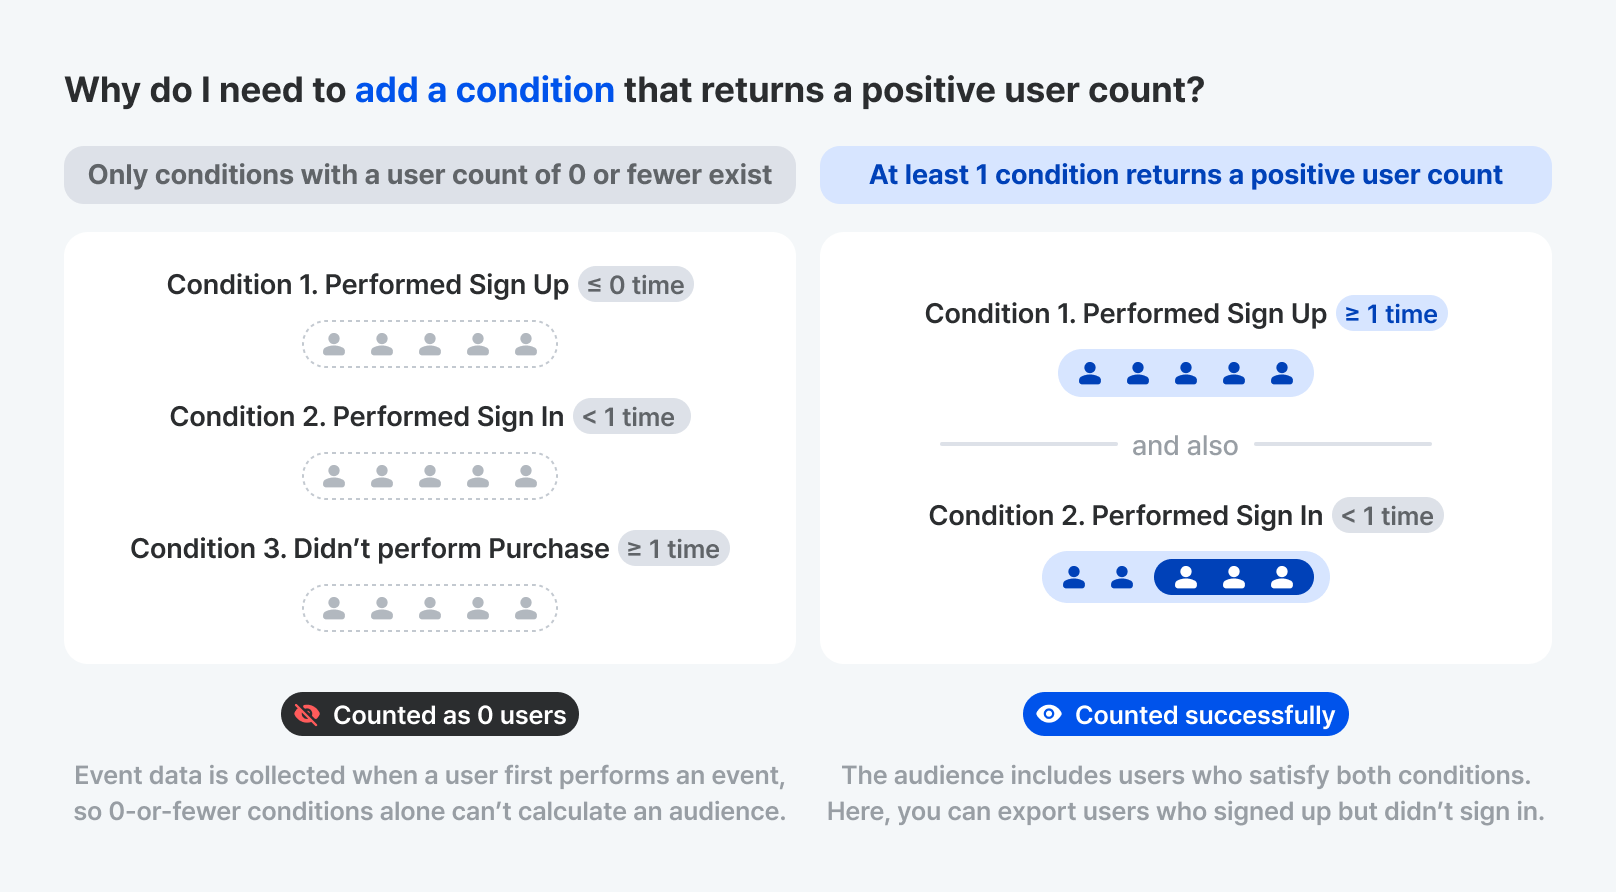
Task: Click first white highlighted user icon under Sign In
Action: (x=1186, y=577)
